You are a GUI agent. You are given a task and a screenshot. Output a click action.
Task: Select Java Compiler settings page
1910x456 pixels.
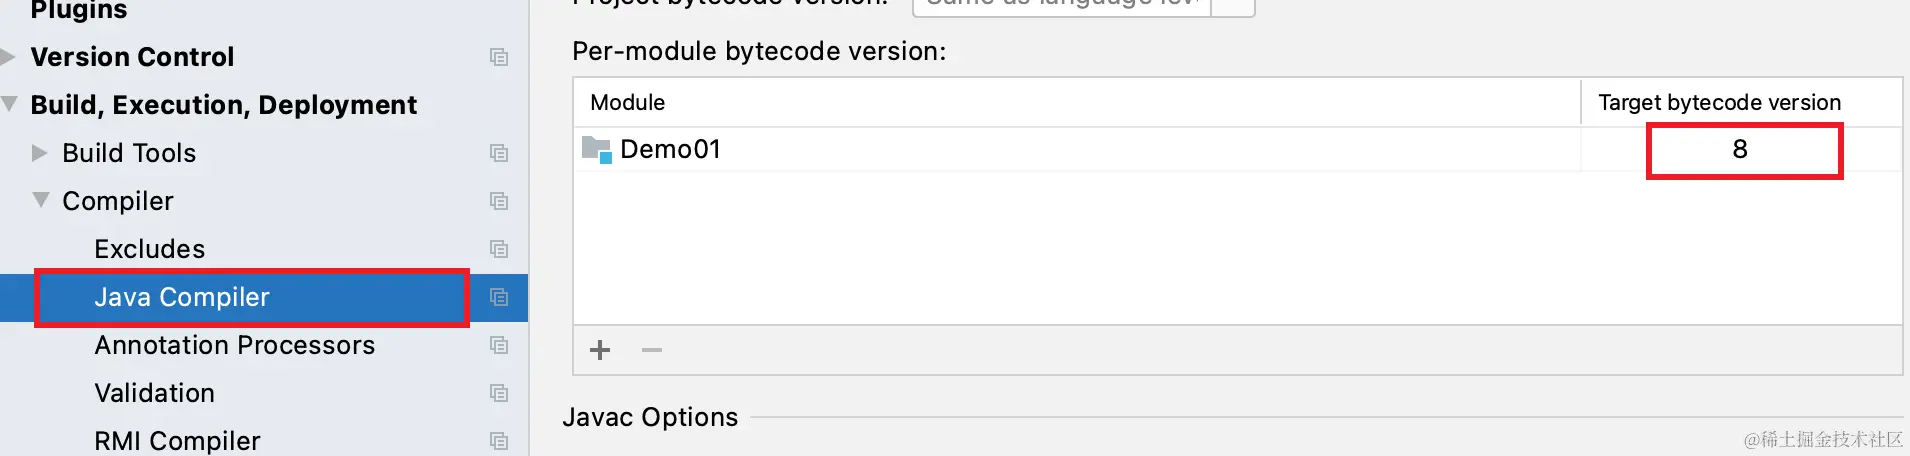(182, 297)
